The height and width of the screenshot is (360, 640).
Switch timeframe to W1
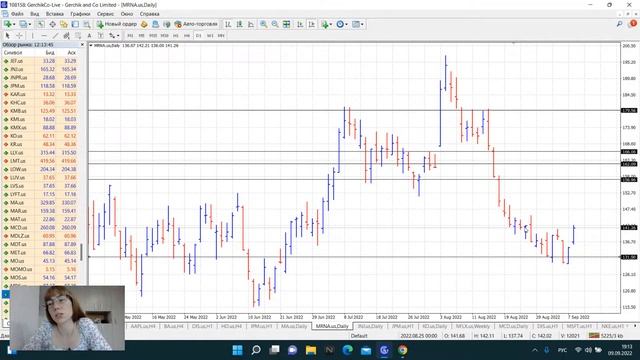click(210, 36)
